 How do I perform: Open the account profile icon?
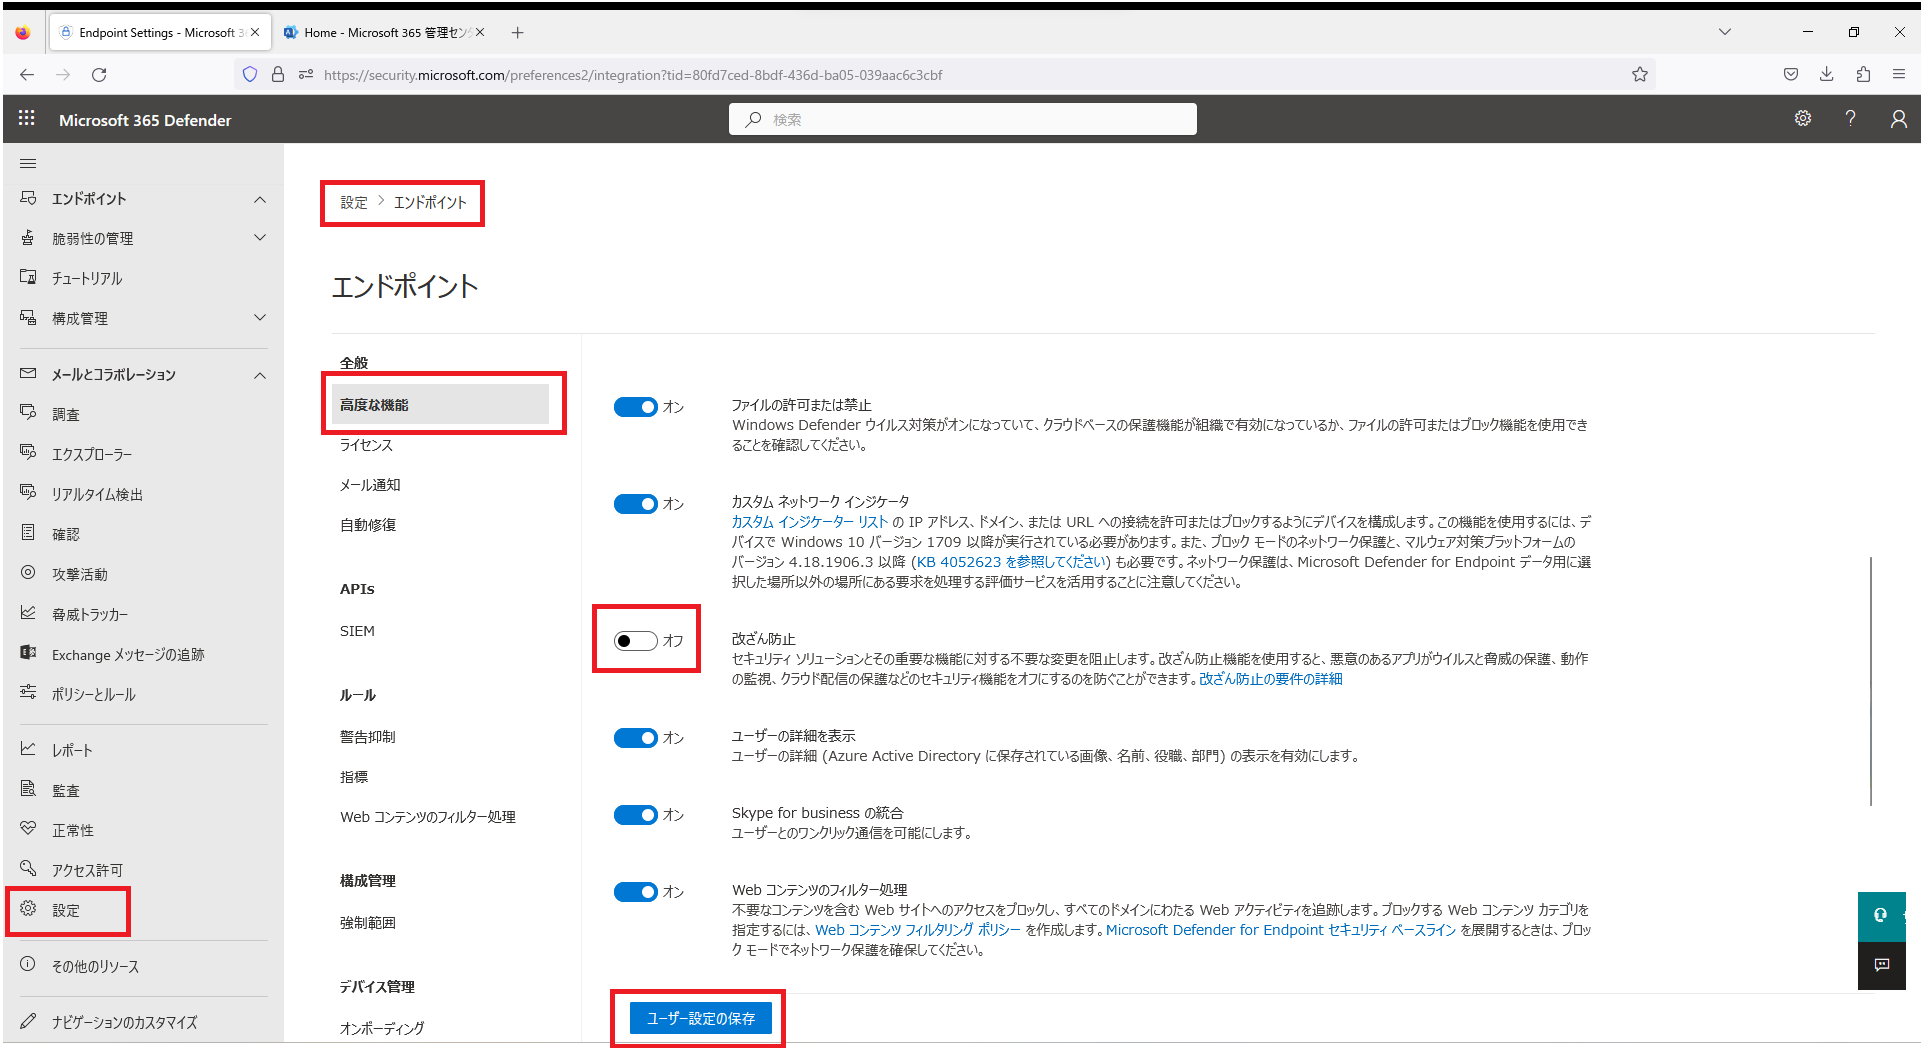[x=1898, y=119]
